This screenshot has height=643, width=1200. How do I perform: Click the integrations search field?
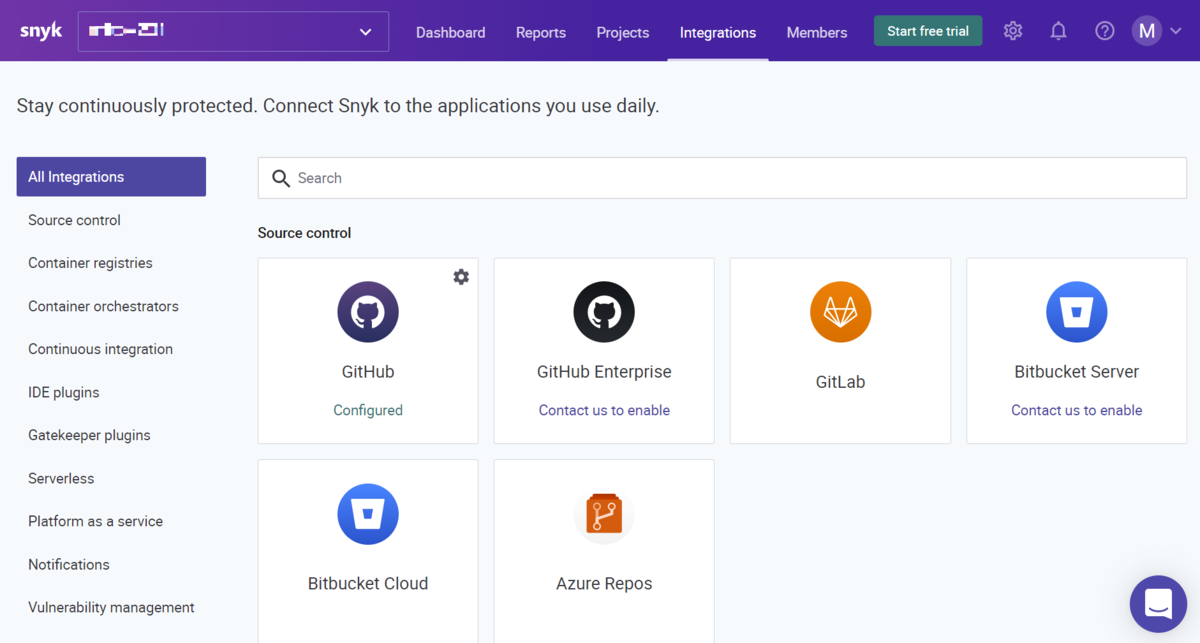pyautogui.click(x=722, y=178)
